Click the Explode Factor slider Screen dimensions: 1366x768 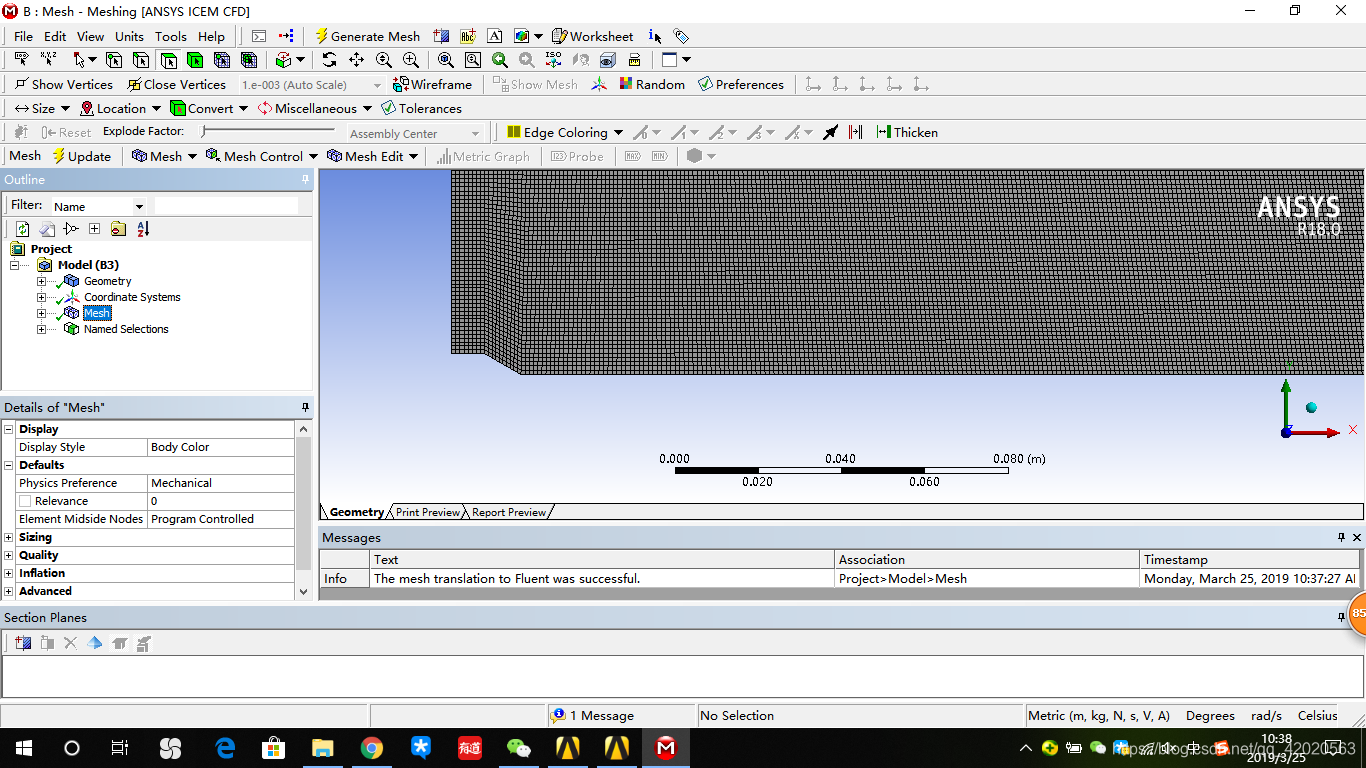click(268, 131)
